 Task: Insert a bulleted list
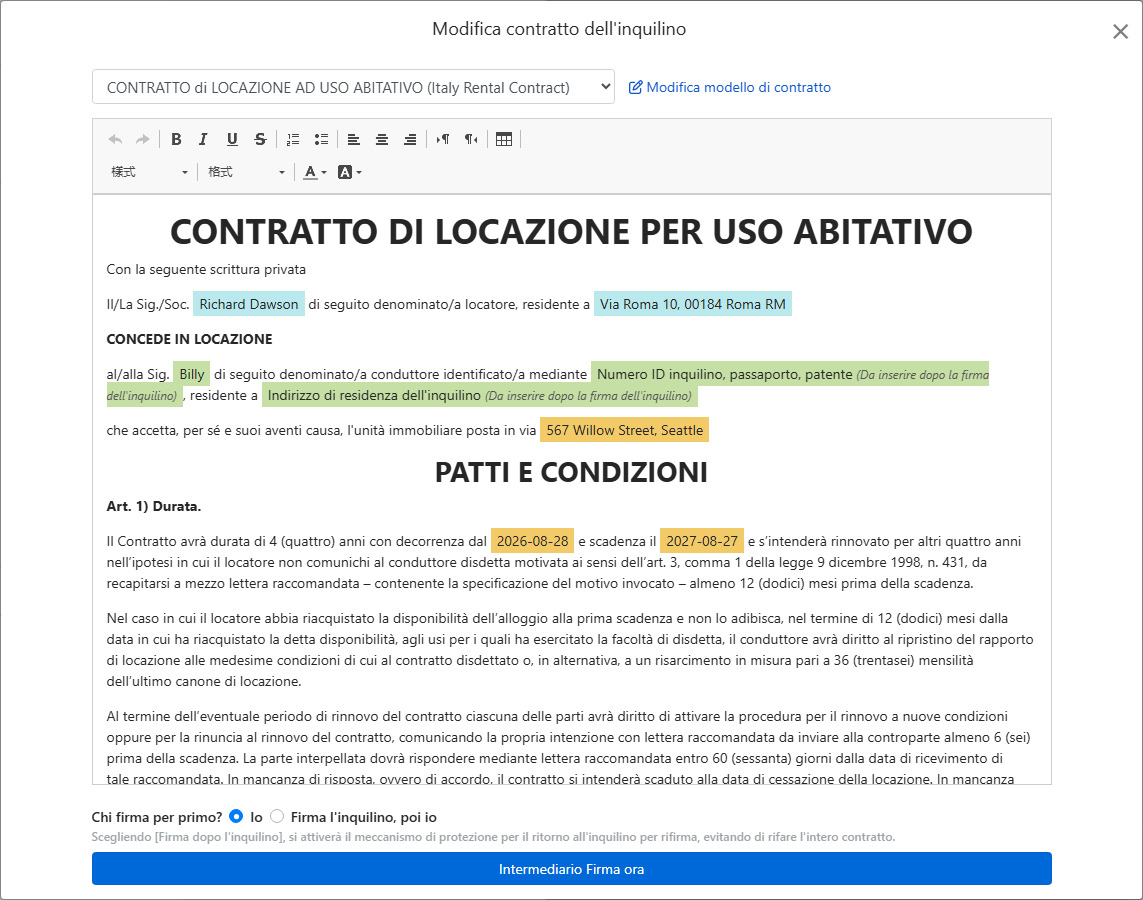[321, 139]
